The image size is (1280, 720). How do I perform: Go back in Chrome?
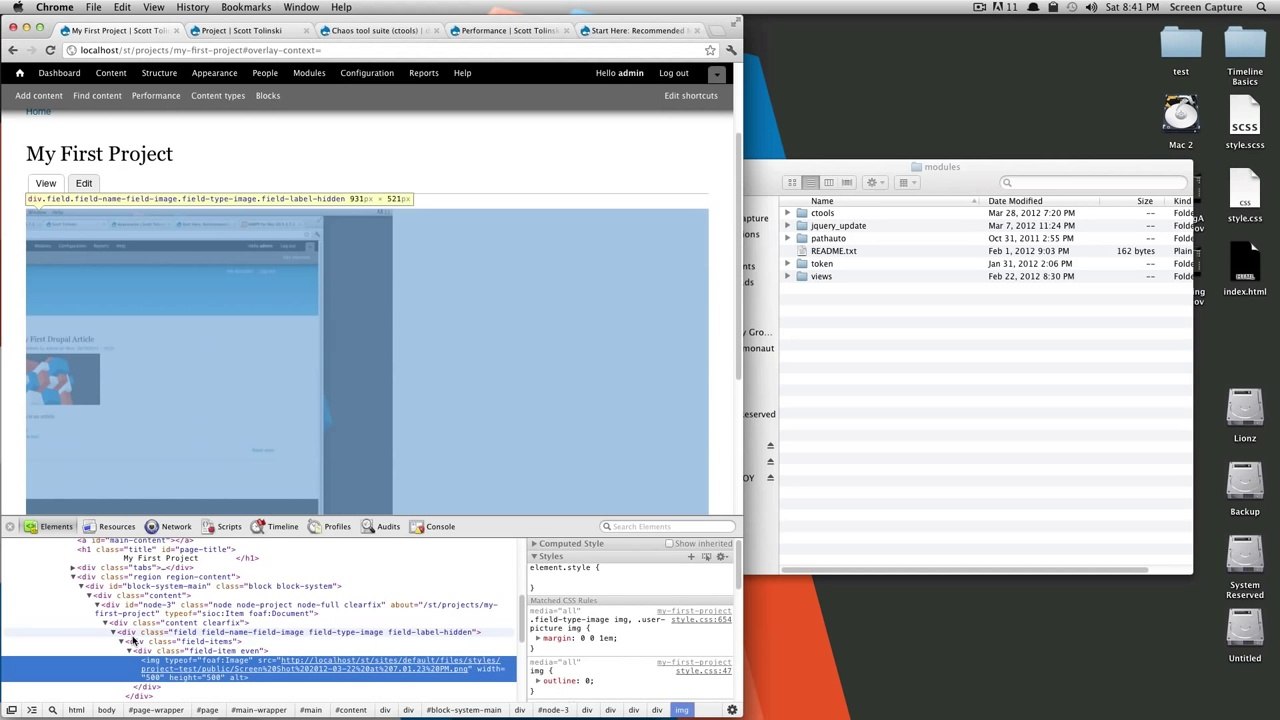point(12,50)
